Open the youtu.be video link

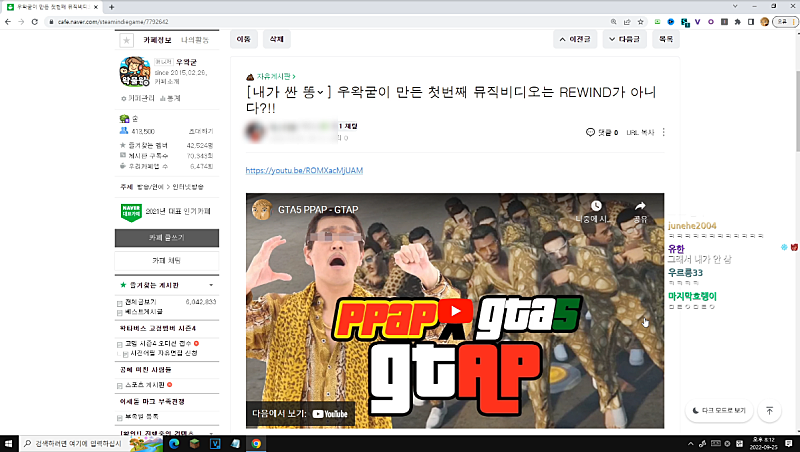click(x=304, y=170)
